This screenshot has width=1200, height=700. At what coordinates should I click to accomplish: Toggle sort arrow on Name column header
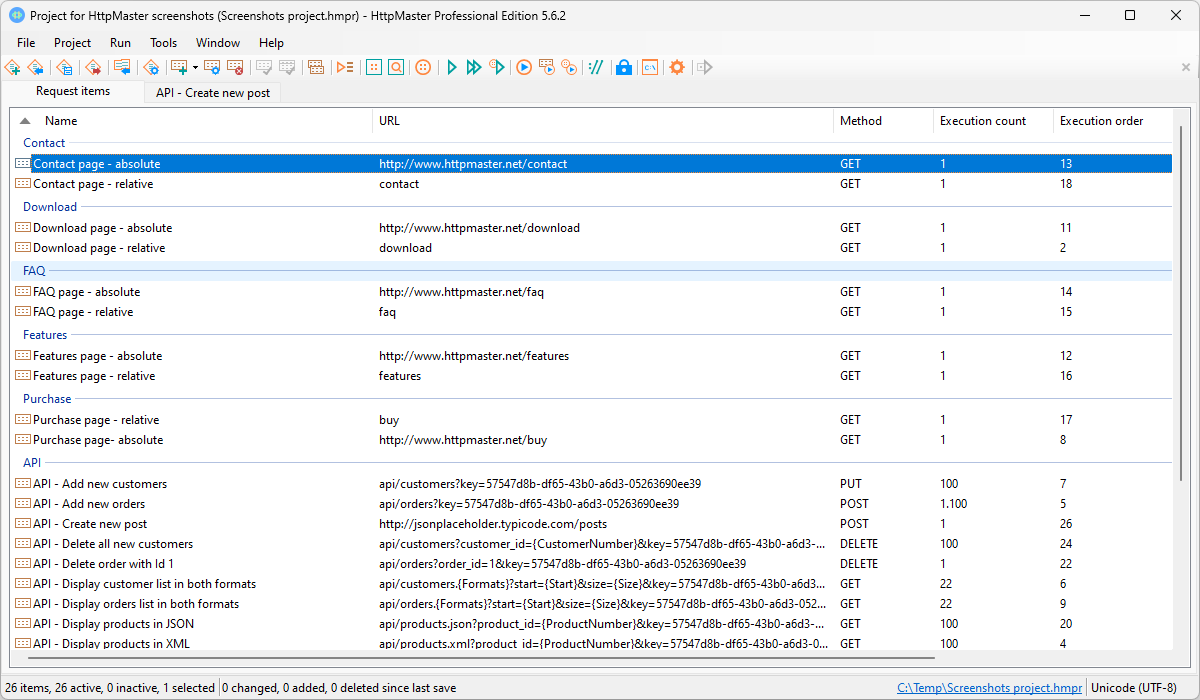pos(25,121)
